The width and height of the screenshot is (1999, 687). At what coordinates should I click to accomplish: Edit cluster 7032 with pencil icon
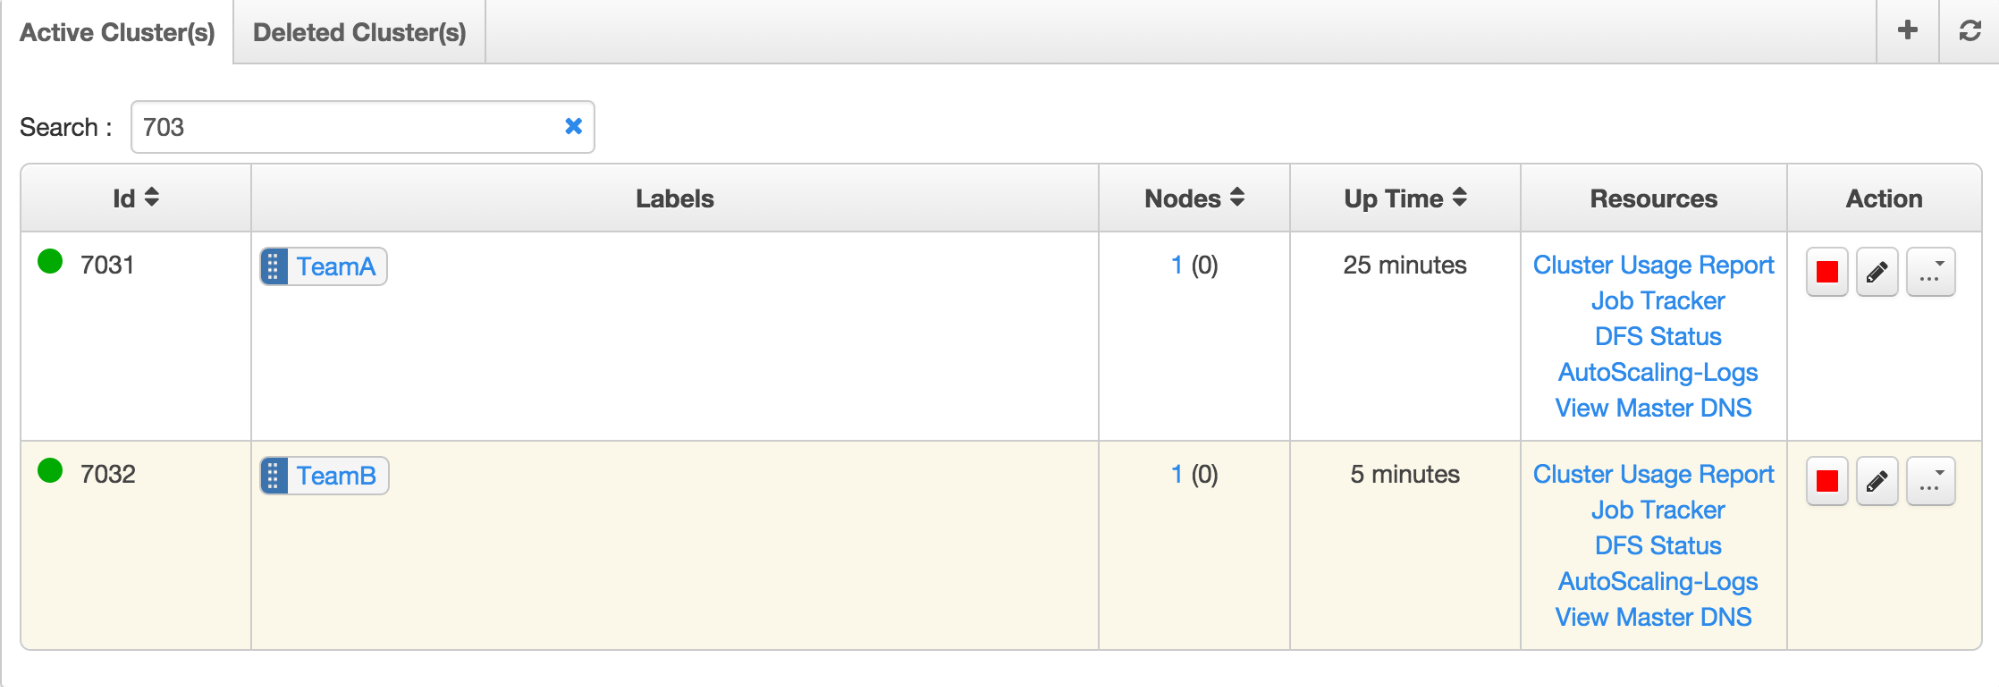click(1877, 481)
